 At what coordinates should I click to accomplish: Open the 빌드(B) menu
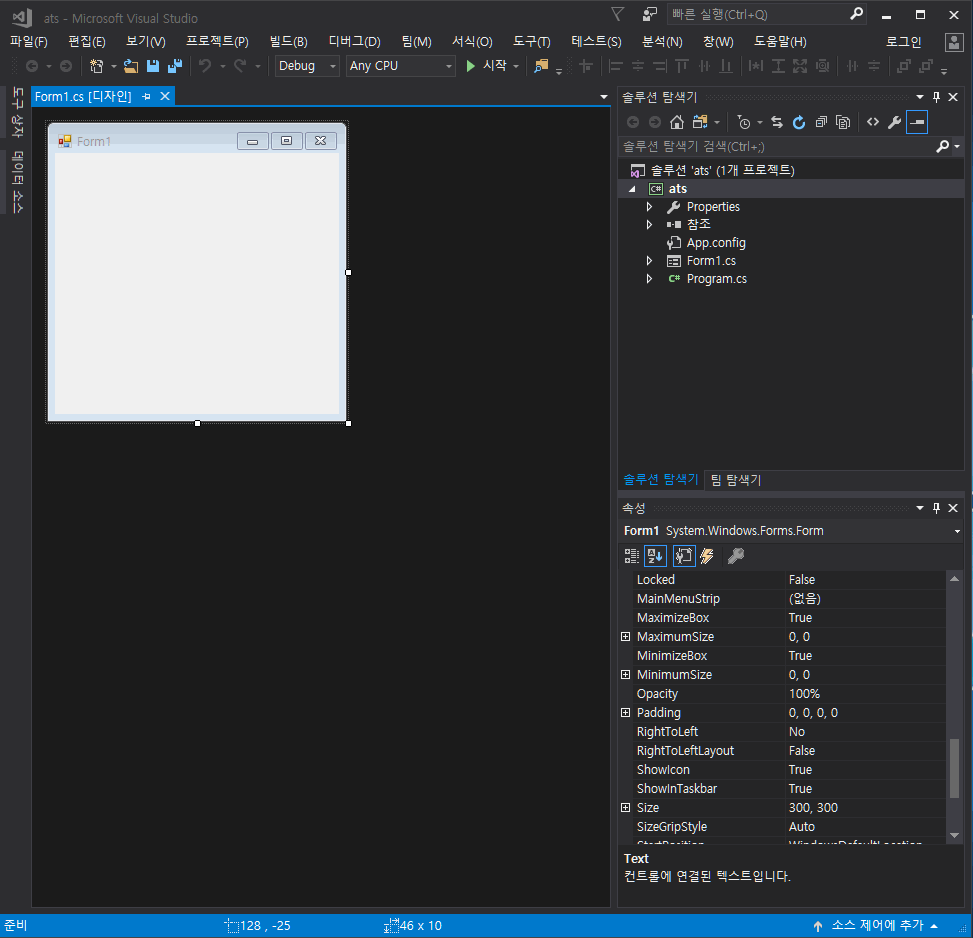288,41
